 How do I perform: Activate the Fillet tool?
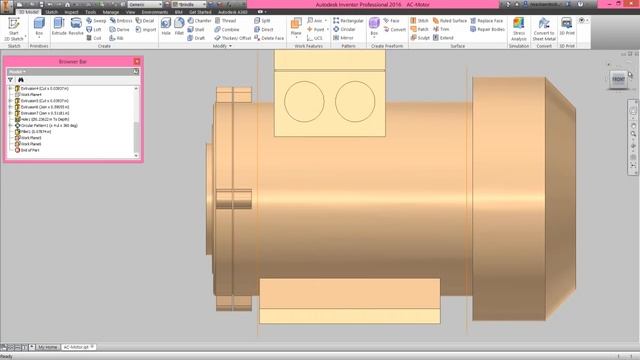[x=179, y=27]
